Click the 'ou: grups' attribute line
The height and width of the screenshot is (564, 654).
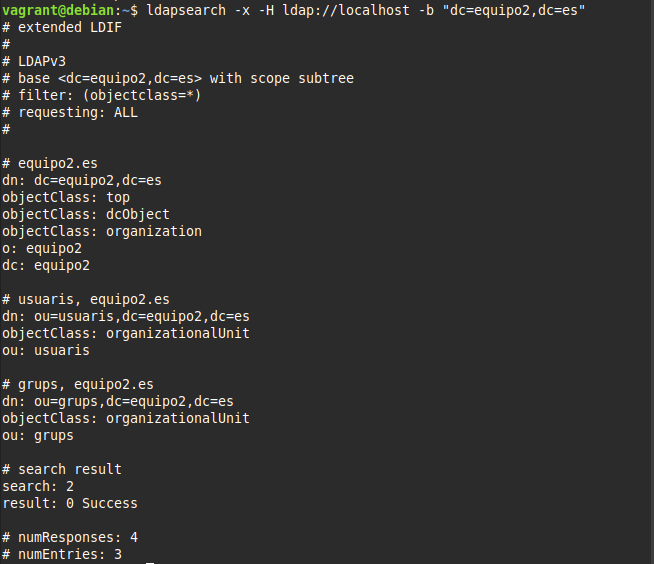tap(38, 435)
